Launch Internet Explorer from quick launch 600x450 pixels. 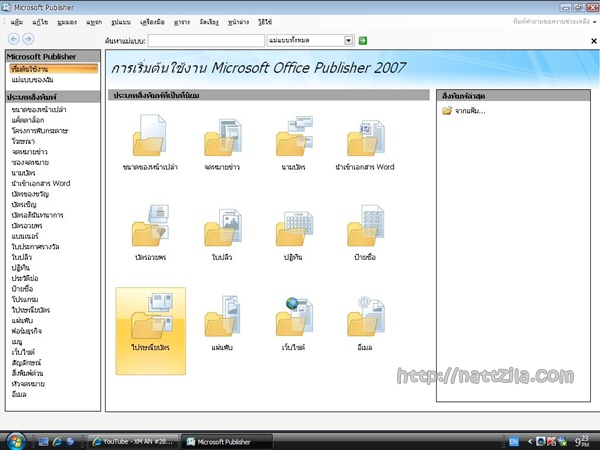click(57, 442)
